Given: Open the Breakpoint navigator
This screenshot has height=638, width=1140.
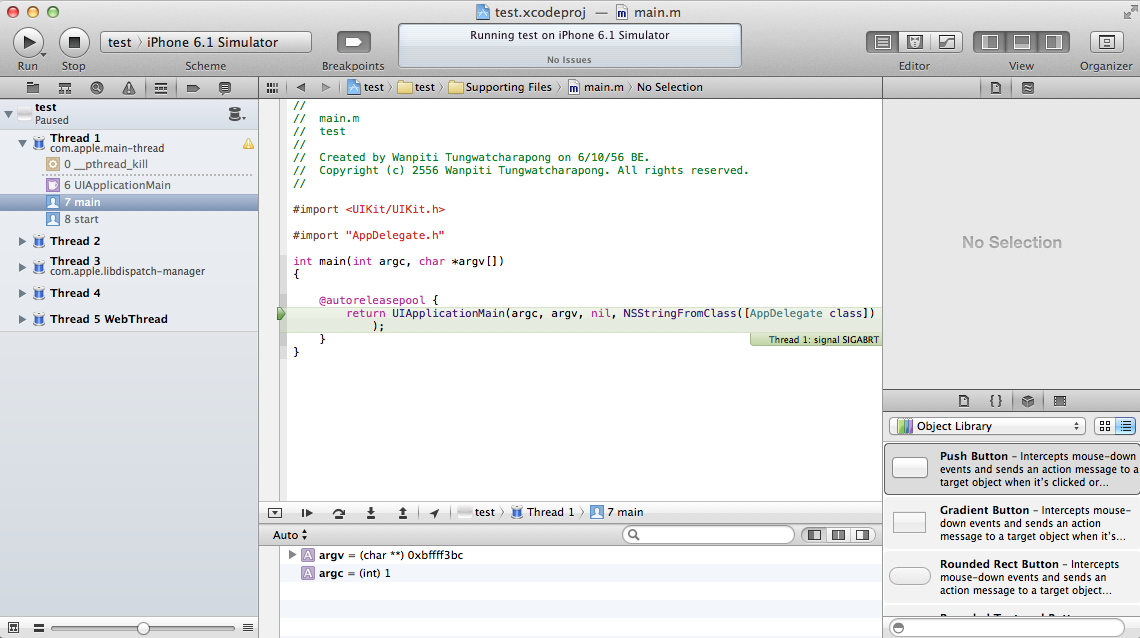Looking at the screenshot, I should point(193,87).
